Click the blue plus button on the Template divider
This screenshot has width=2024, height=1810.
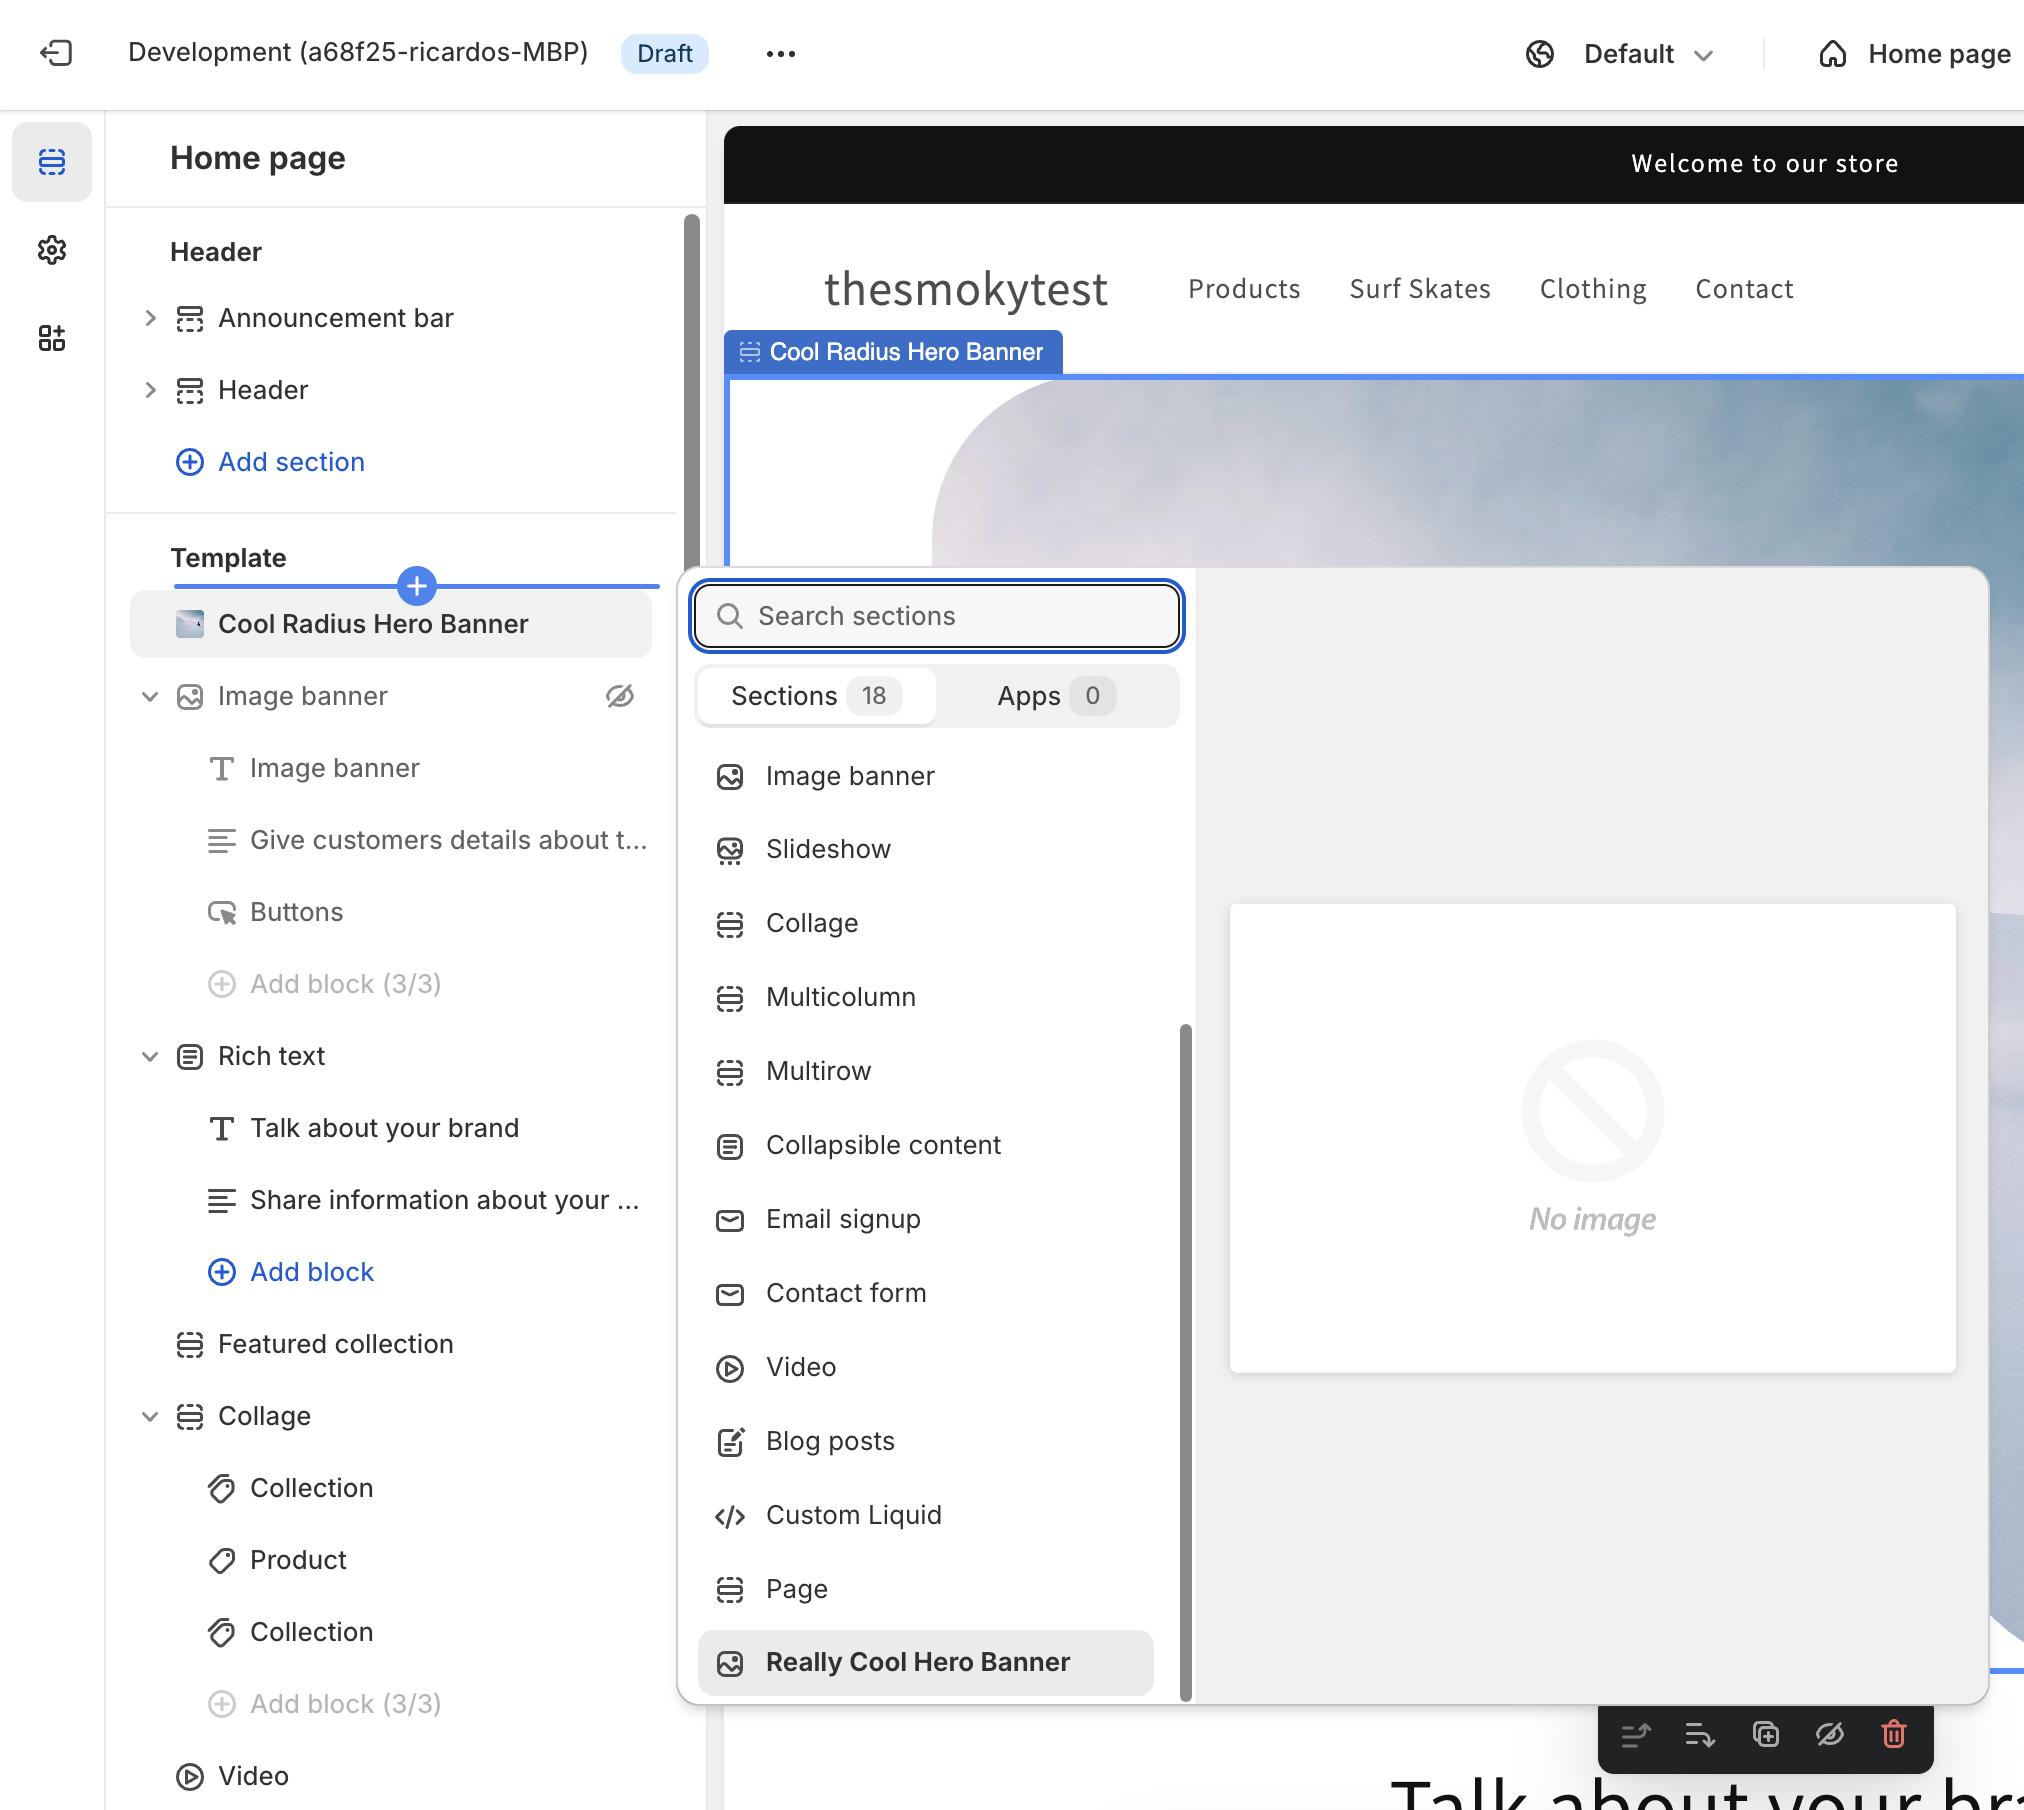416,587
